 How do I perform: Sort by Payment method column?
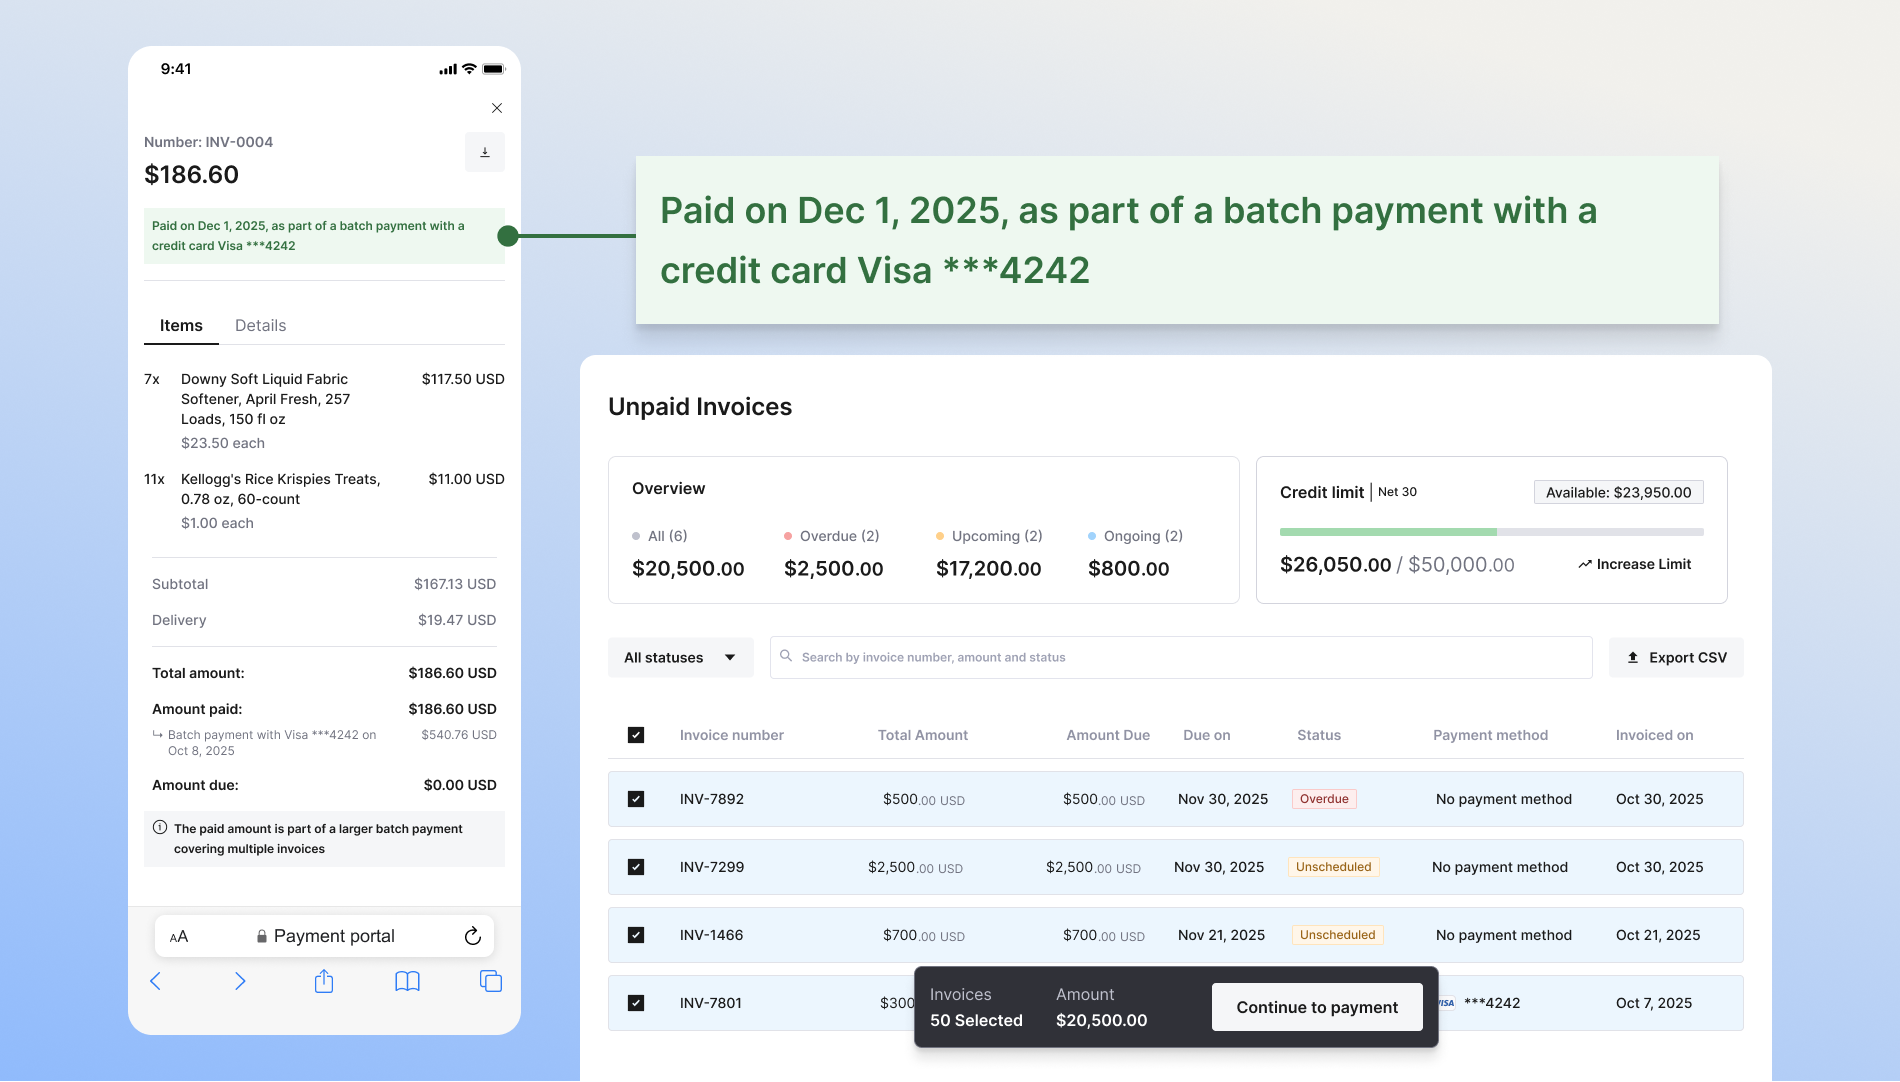click(1490, 735)
